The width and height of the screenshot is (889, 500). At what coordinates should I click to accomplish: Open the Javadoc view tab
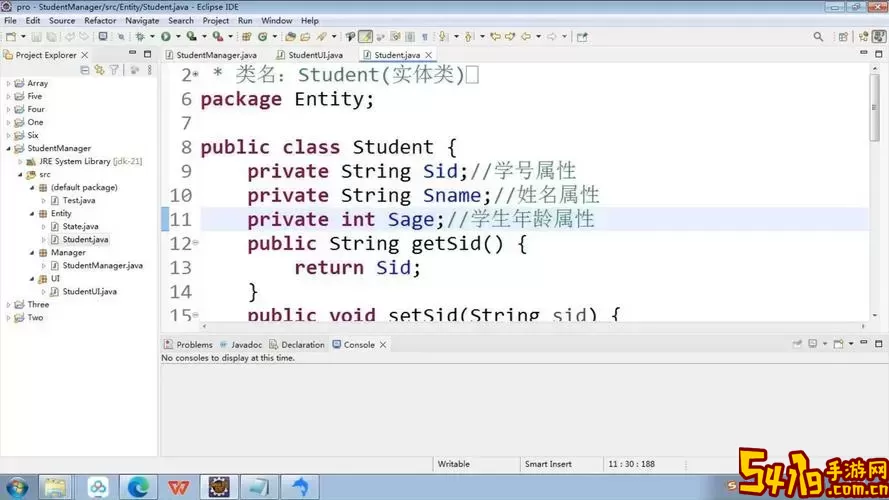[x=241, y=345]
